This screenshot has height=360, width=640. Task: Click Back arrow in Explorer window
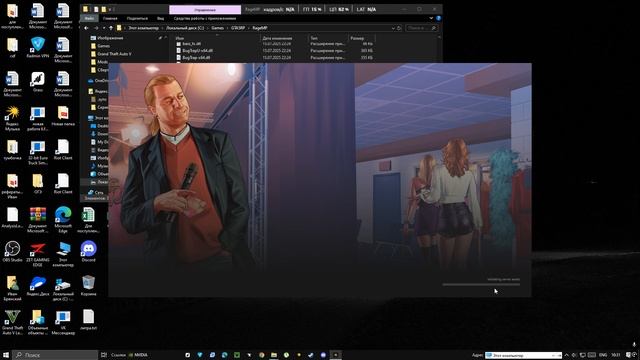(x=86, y=28)
